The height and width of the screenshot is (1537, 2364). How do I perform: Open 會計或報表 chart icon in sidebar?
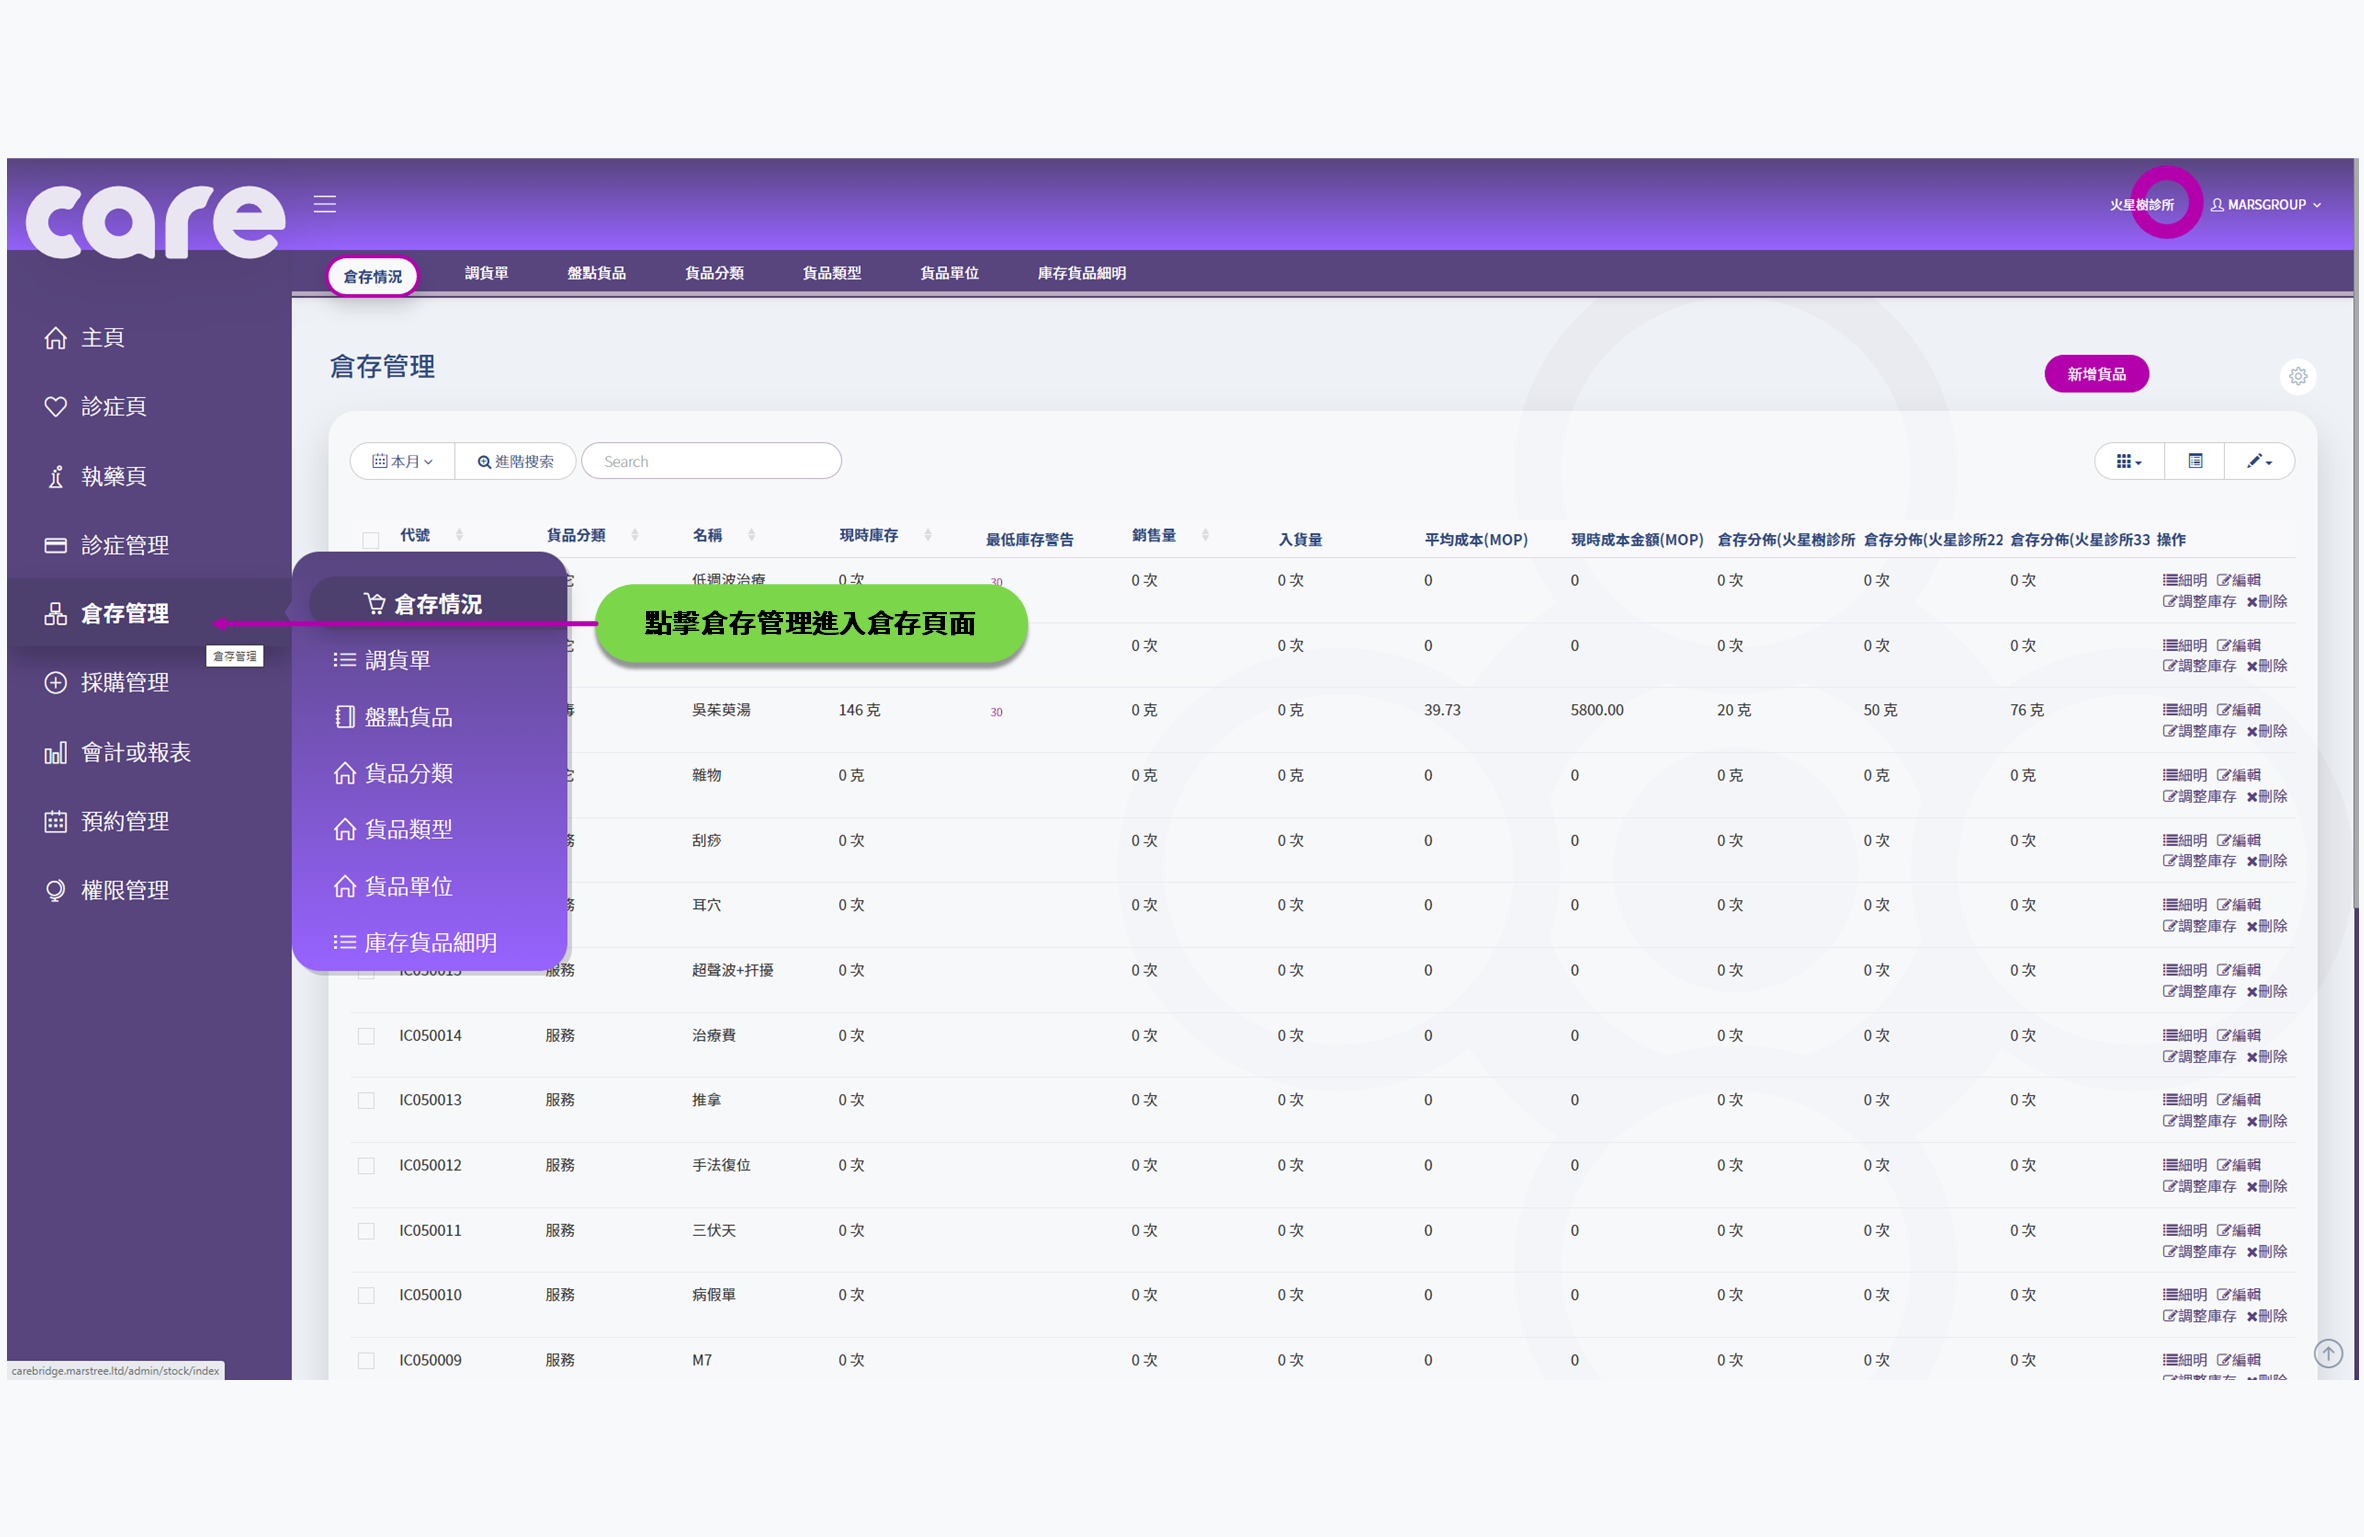[x=56, y=752]
